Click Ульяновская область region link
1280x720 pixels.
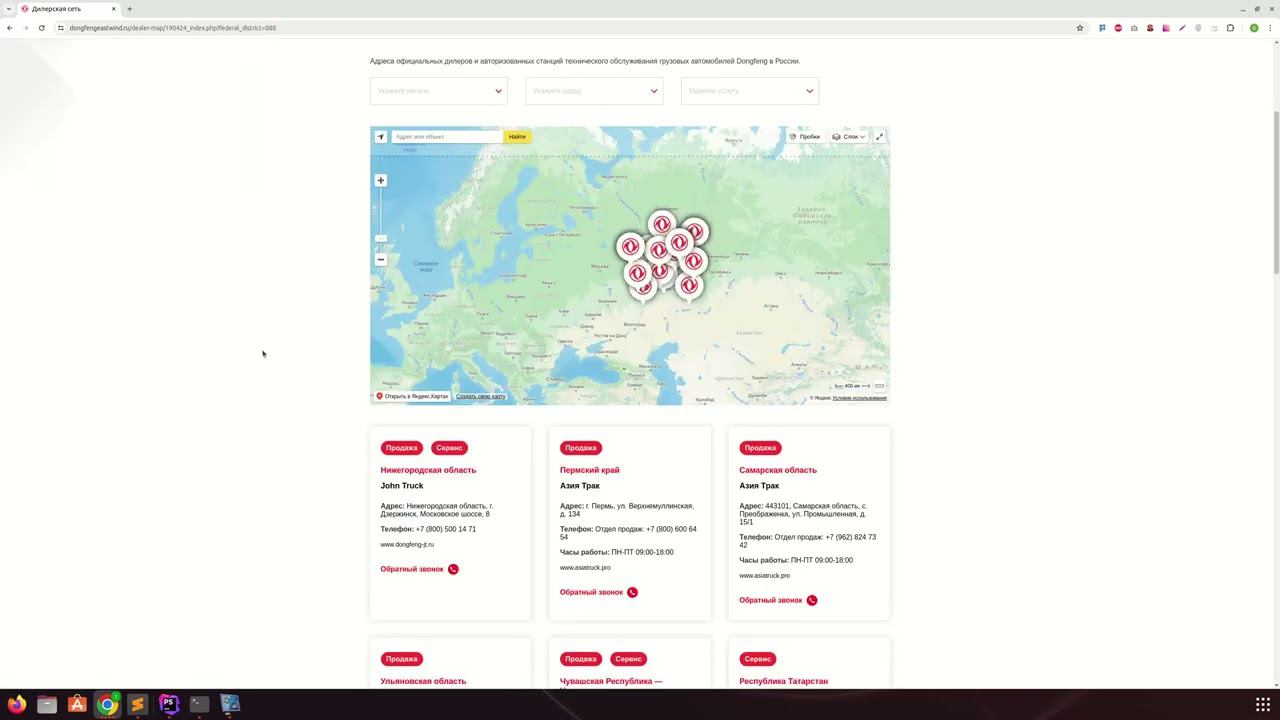click(423, 681)
